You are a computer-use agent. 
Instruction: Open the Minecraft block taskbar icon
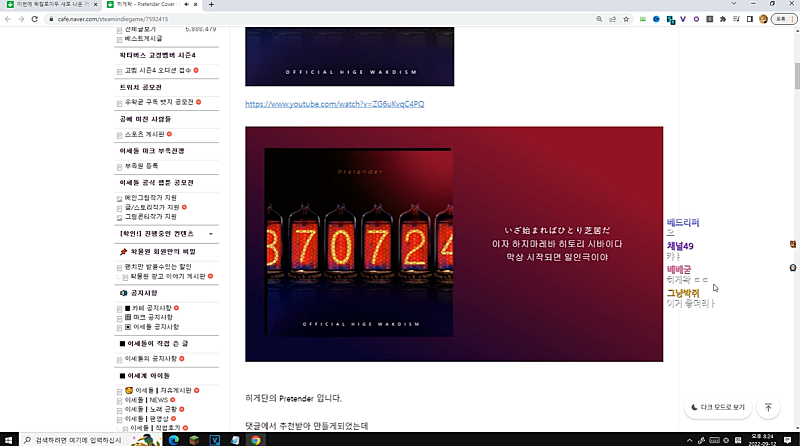pyautogui.click(x=194, y=440)
